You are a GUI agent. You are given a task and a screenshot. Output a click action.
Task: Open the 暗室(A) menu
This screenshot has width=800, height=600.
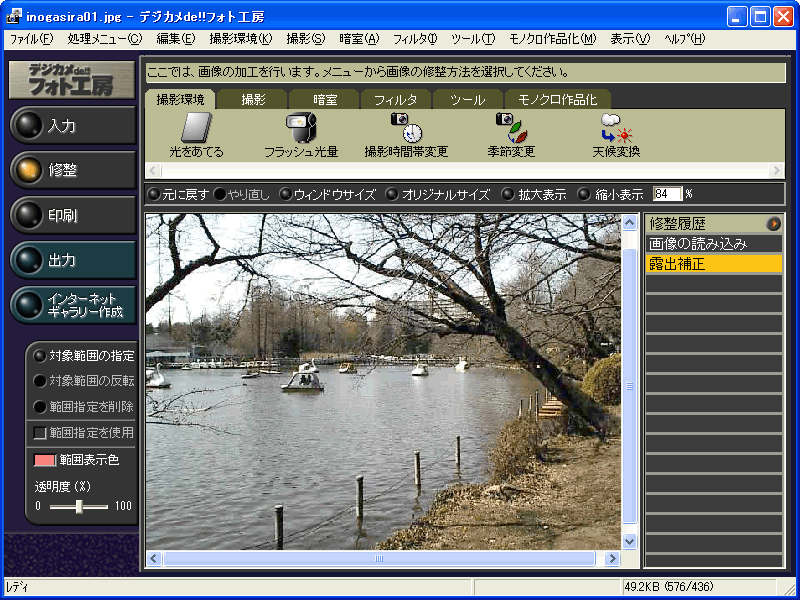coord(359,39)
